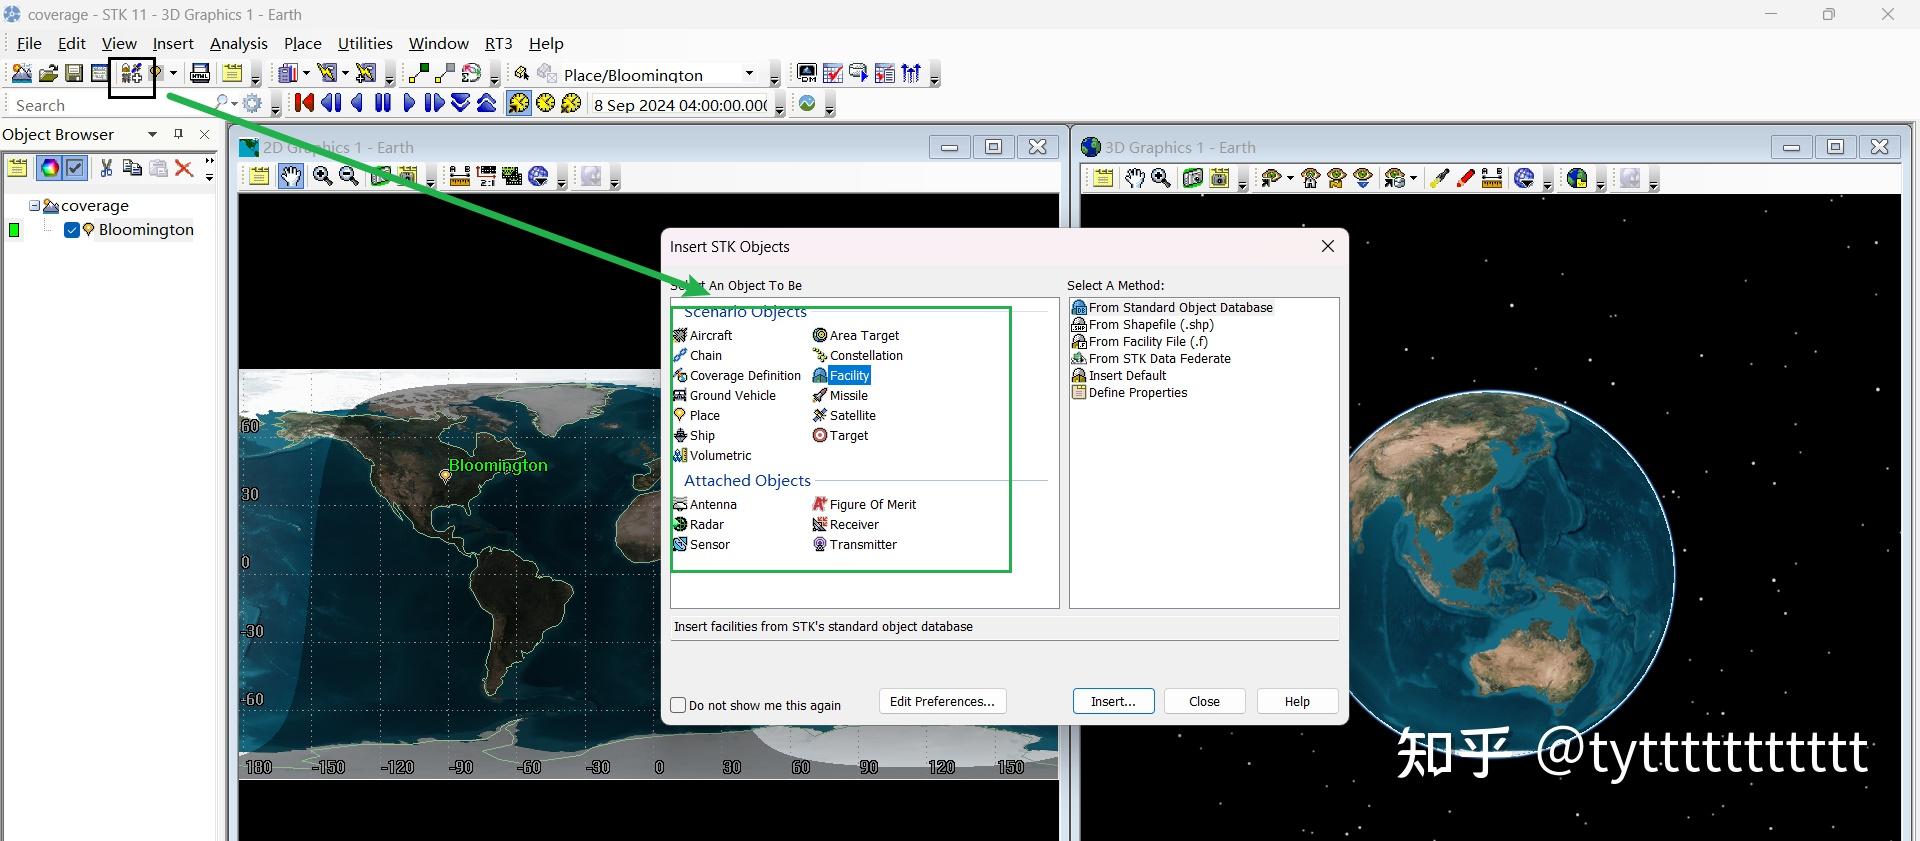Click the Help button in Insert dialog
1920x841 pixels.
pyautogui.click(x=1297, y=701)
